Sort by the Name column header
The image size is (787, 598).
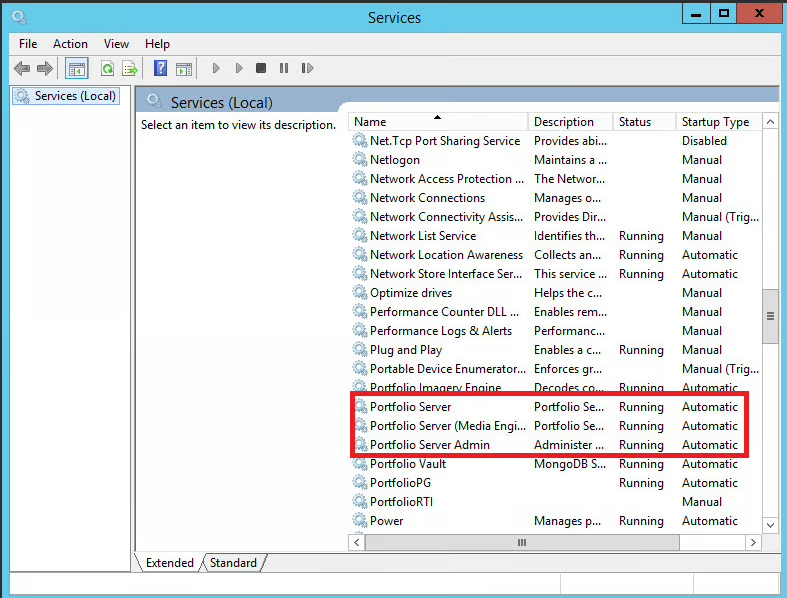point(438,122)
